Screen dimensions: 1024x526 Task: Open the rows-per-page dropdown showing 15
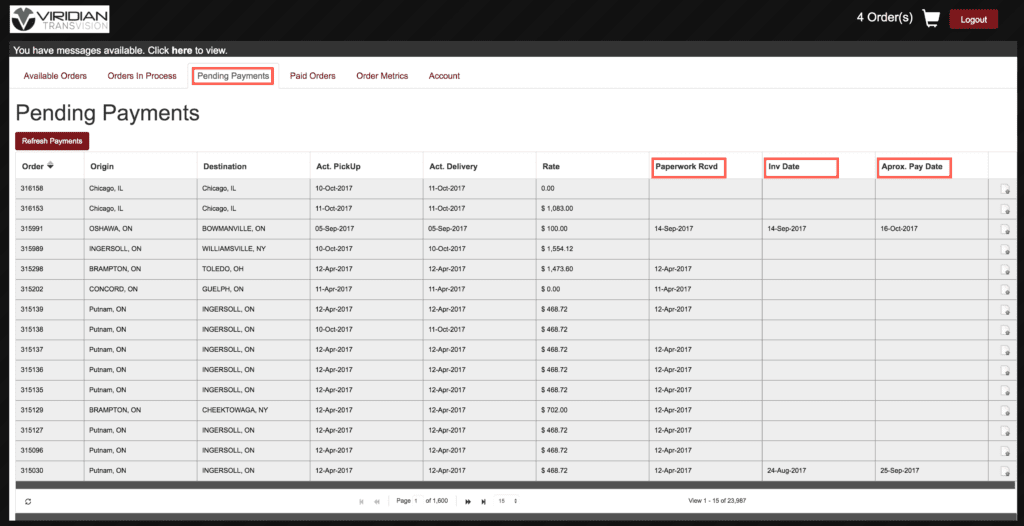(507, 501)
